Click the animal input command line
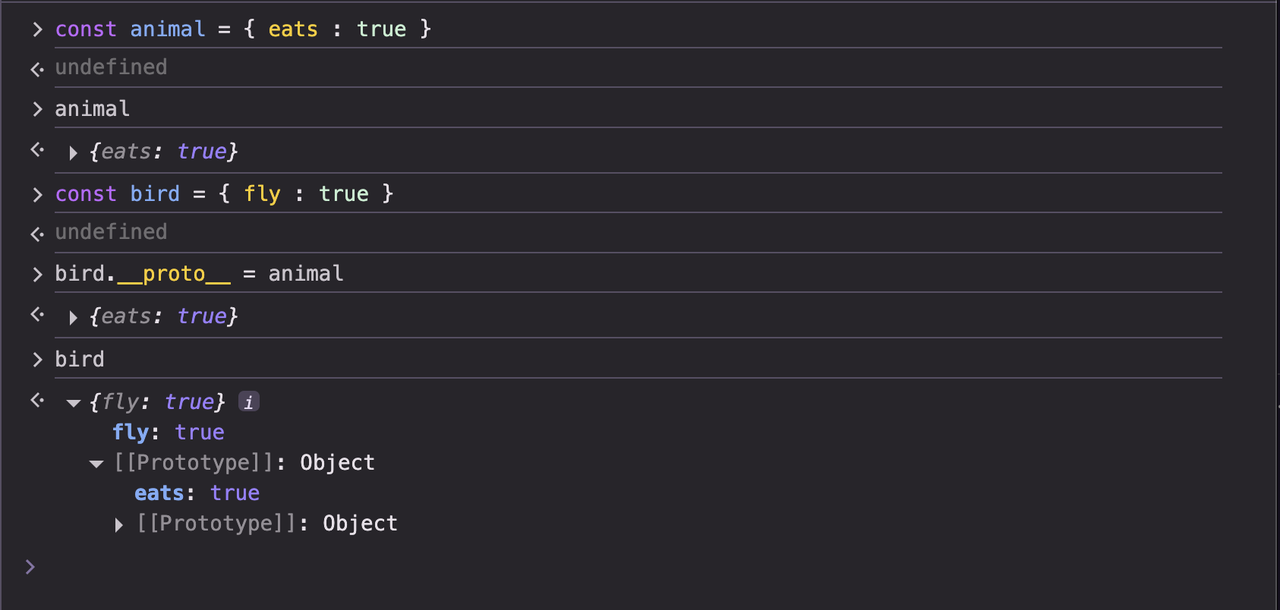 pyautogui.click(x=92, y=108)
